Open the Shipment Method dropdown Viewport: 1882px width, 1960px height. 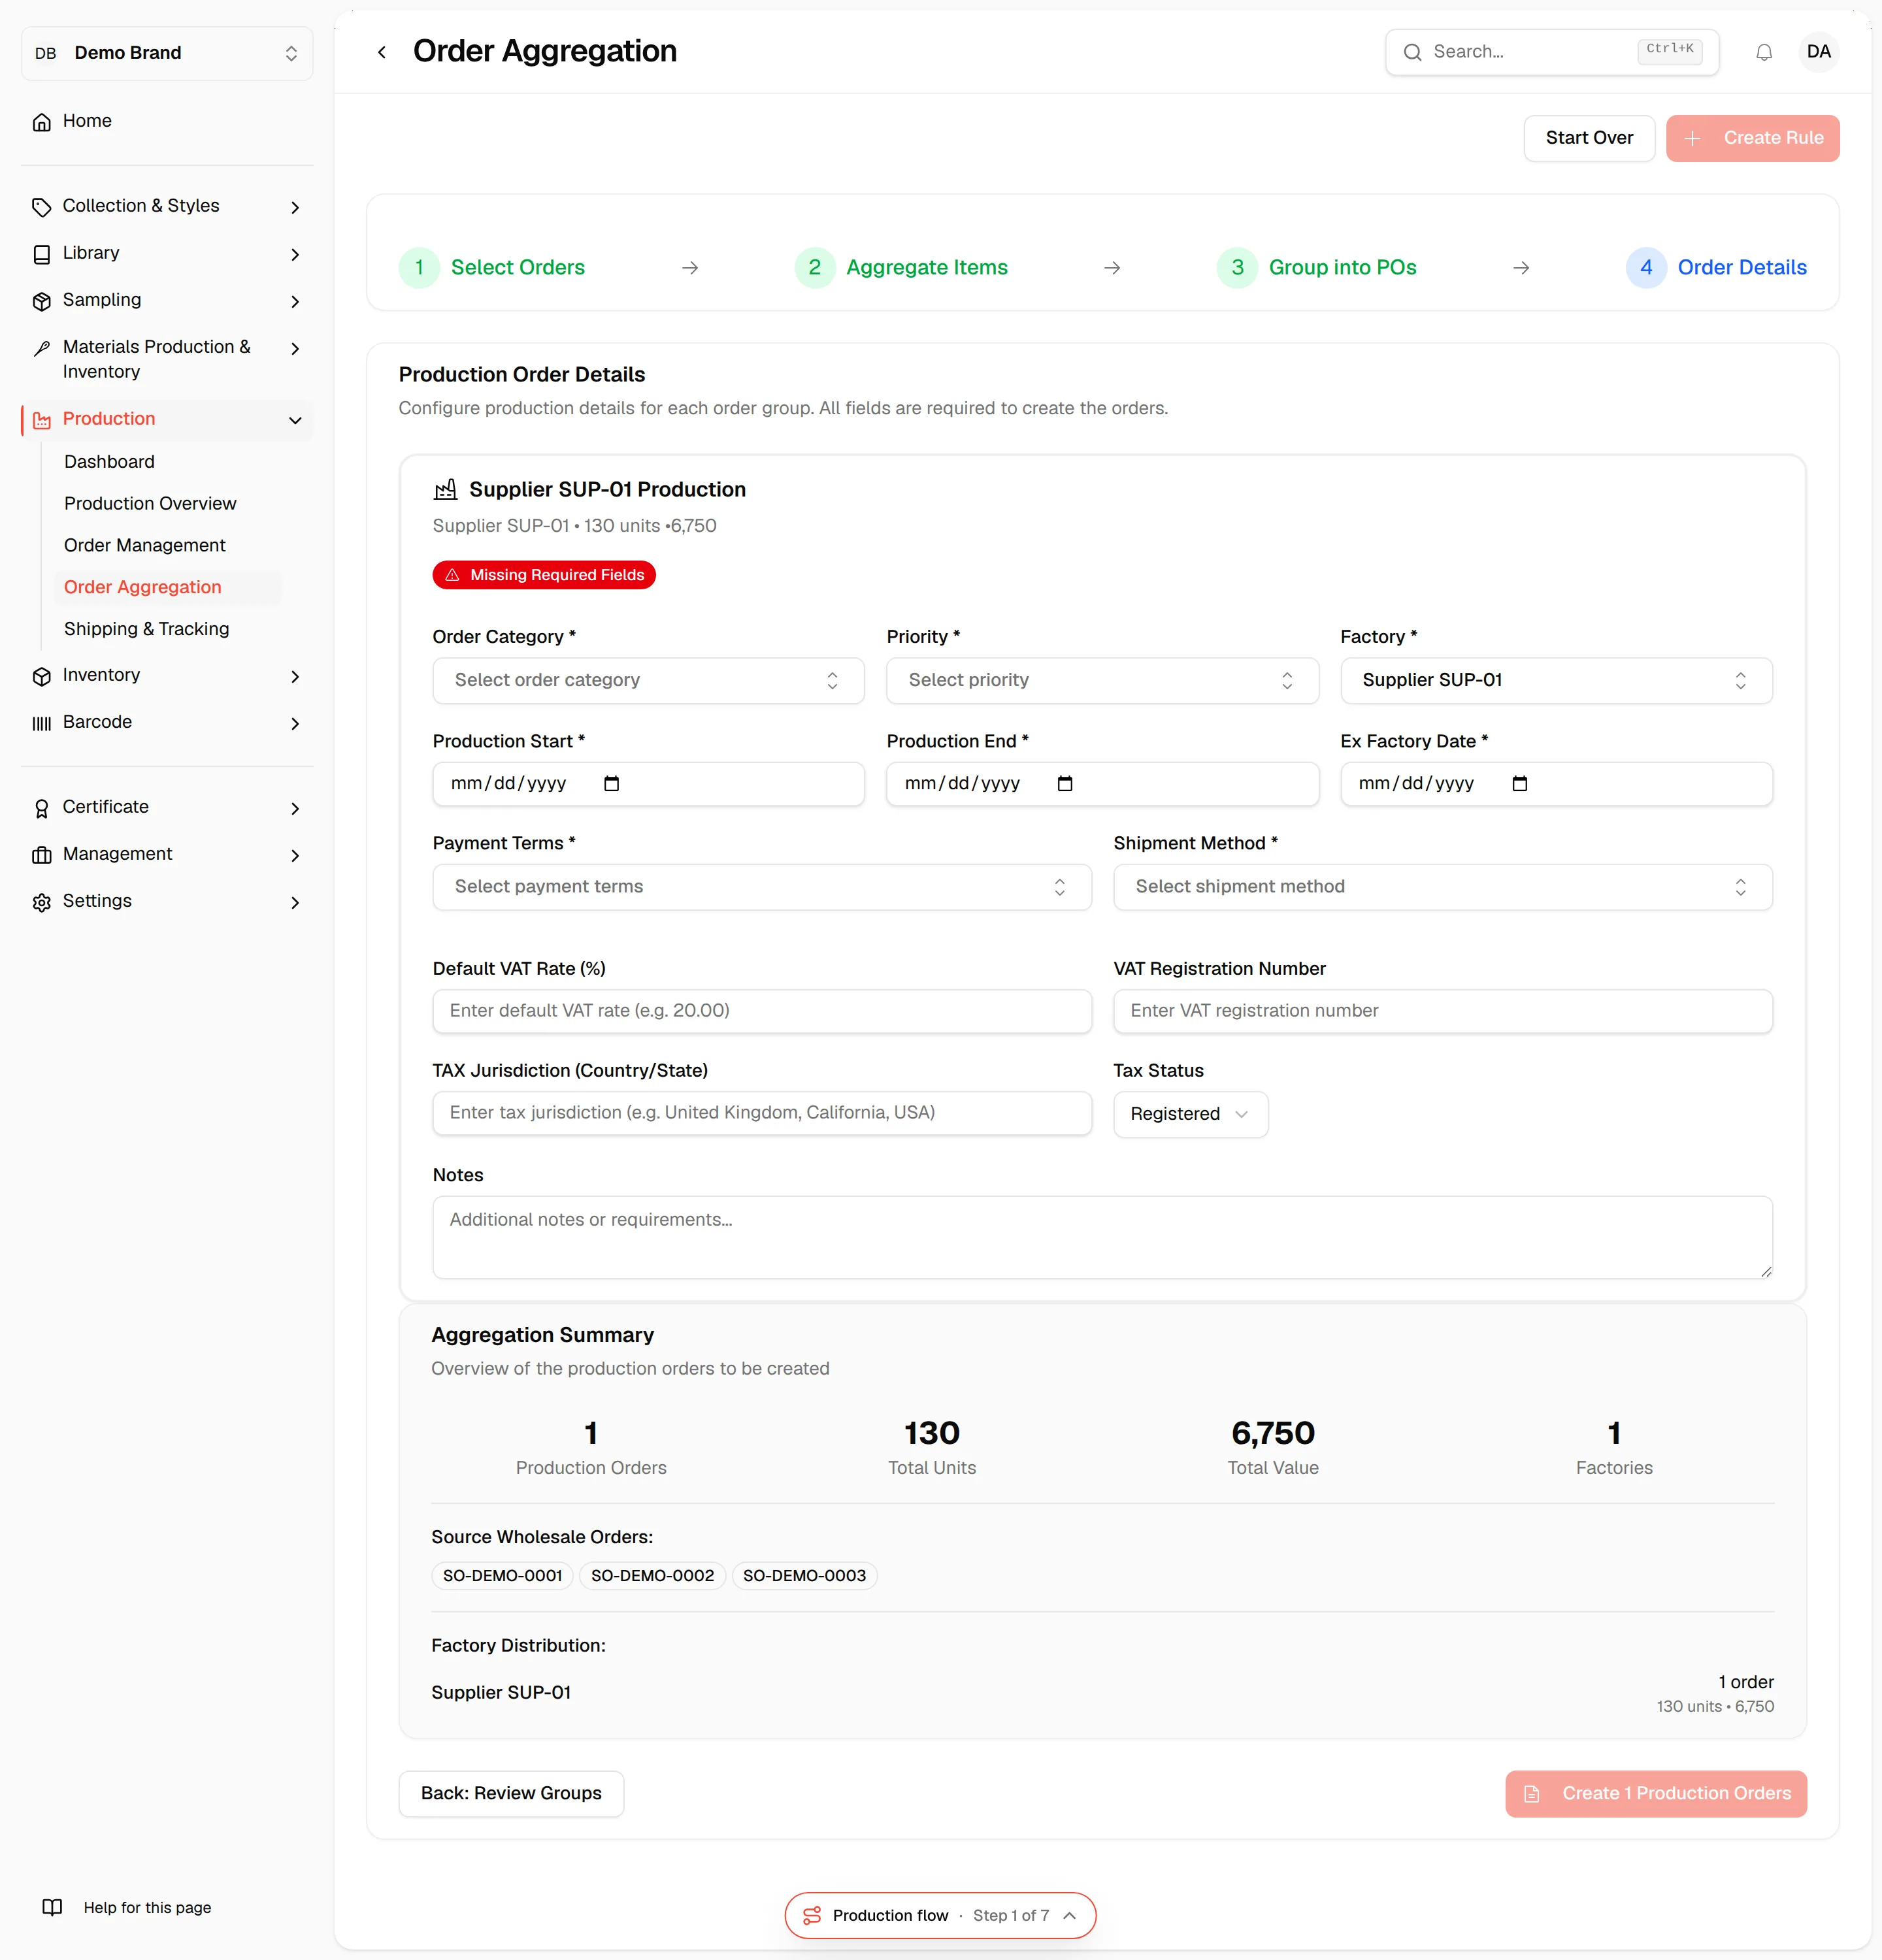pyautogui.click(x=1442, y=887)
